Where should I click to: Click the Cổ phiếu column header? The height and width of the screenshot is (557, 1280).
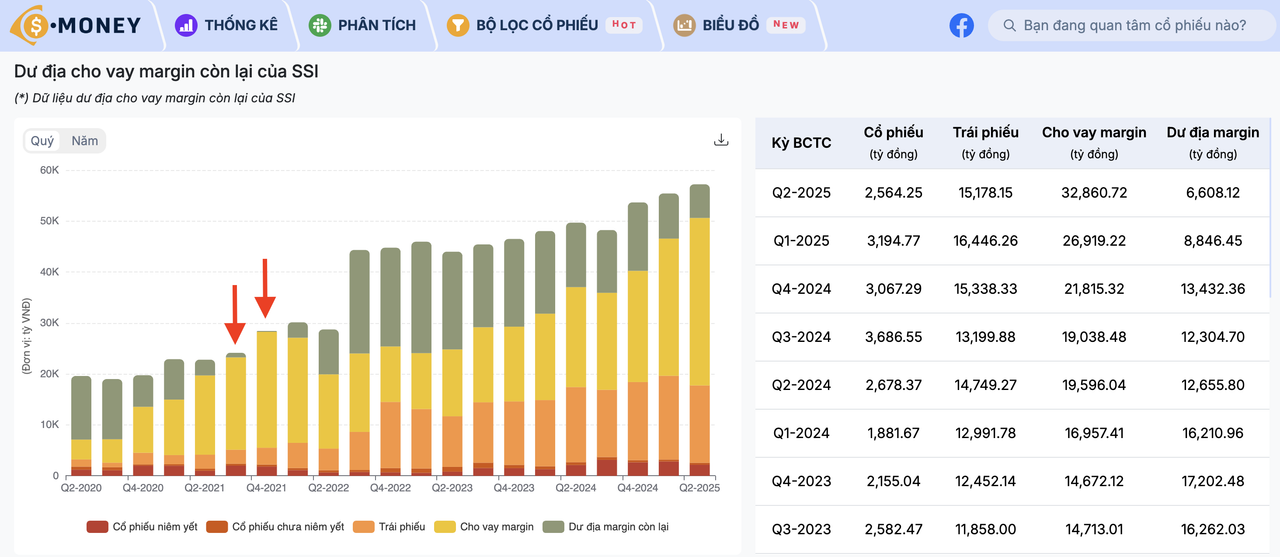point(893,142)
